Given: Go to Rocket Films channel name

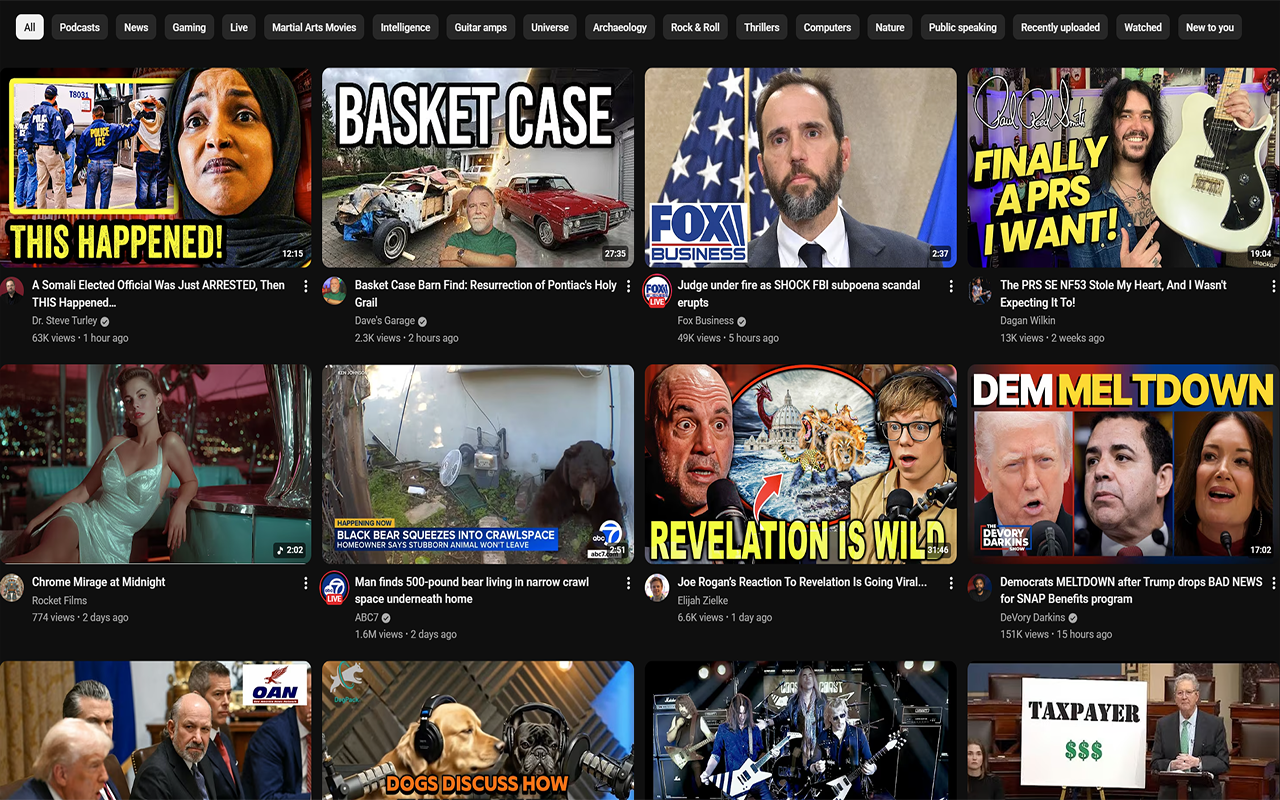Looking at the screenshot, I should pyautogui.click(x=59, y=601).
